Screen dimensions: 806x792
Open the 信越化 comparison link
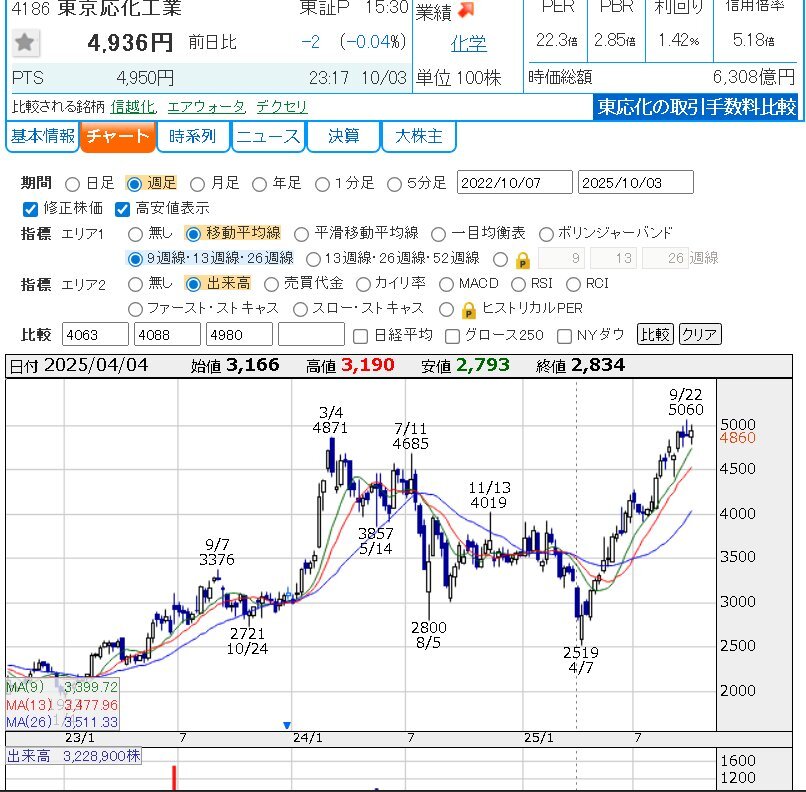(133, 107)
